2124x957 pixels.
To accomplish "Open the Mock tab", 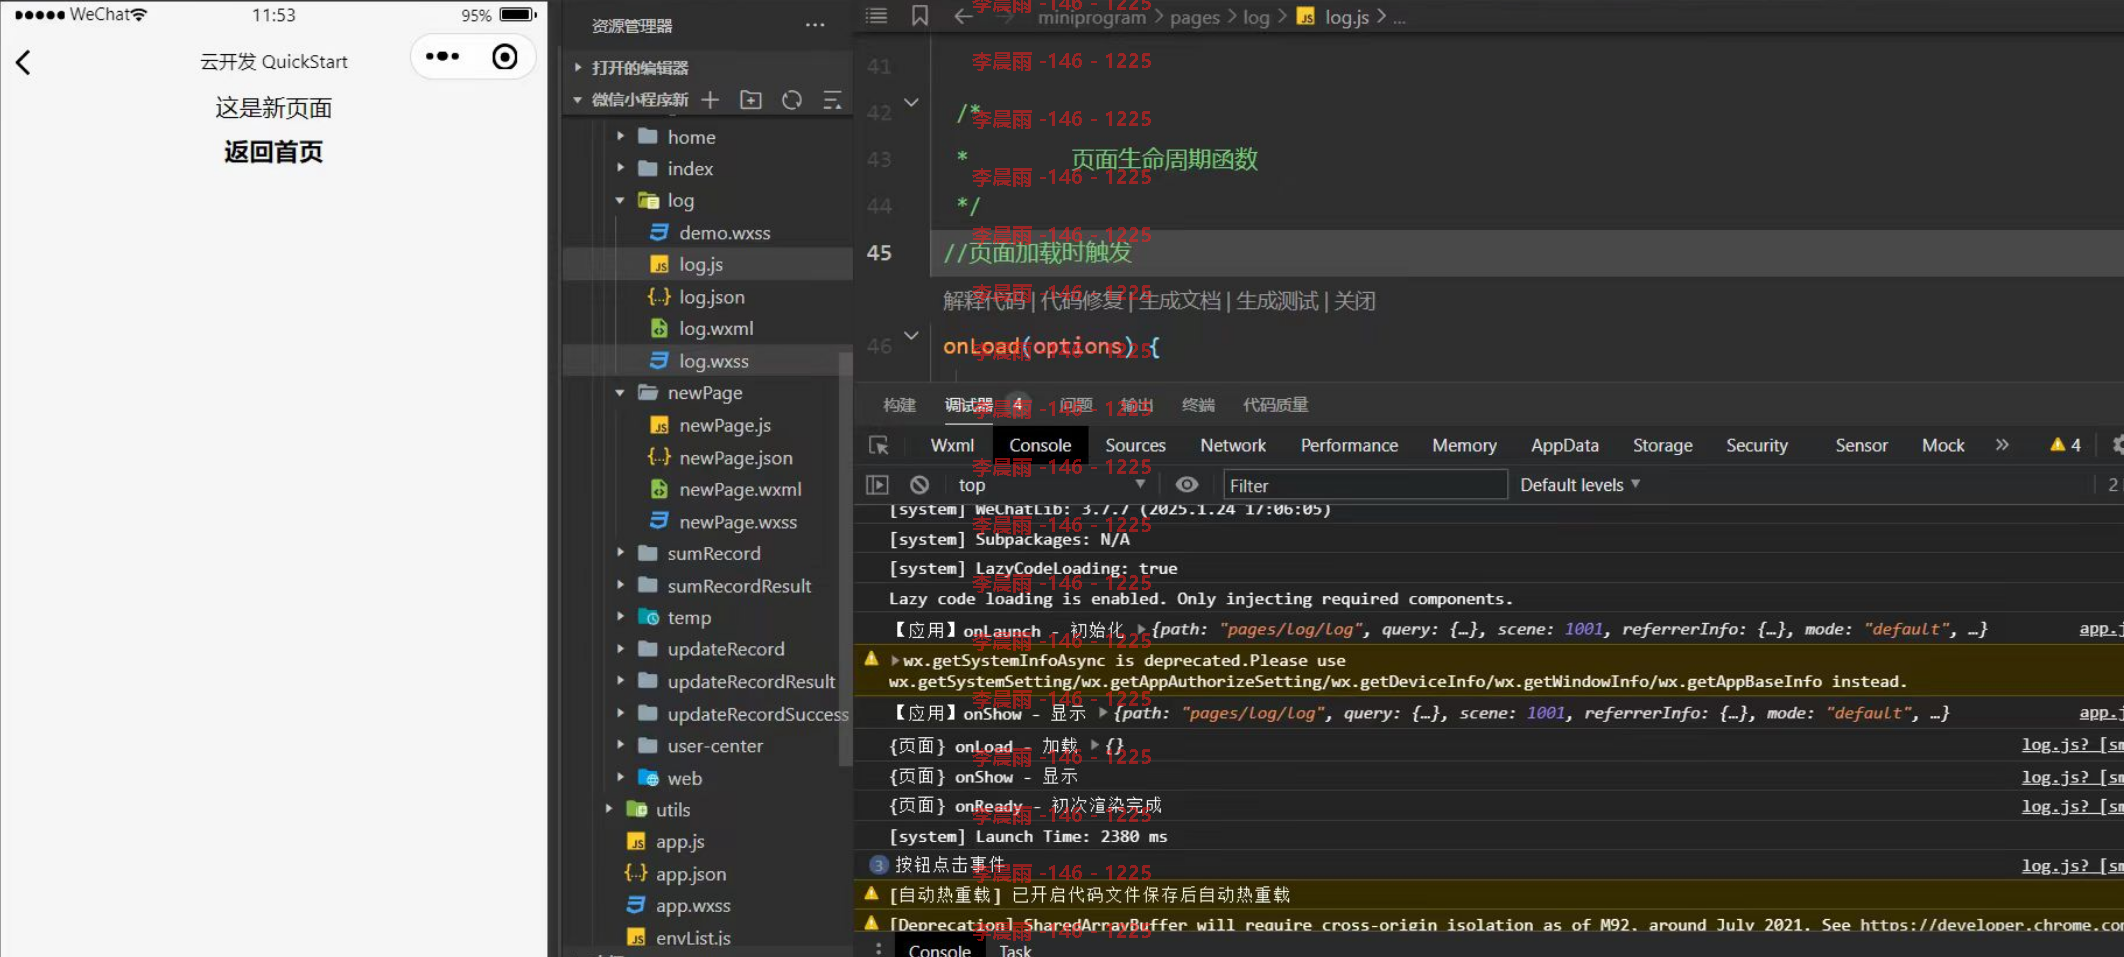I will (x=1943, y=445).
